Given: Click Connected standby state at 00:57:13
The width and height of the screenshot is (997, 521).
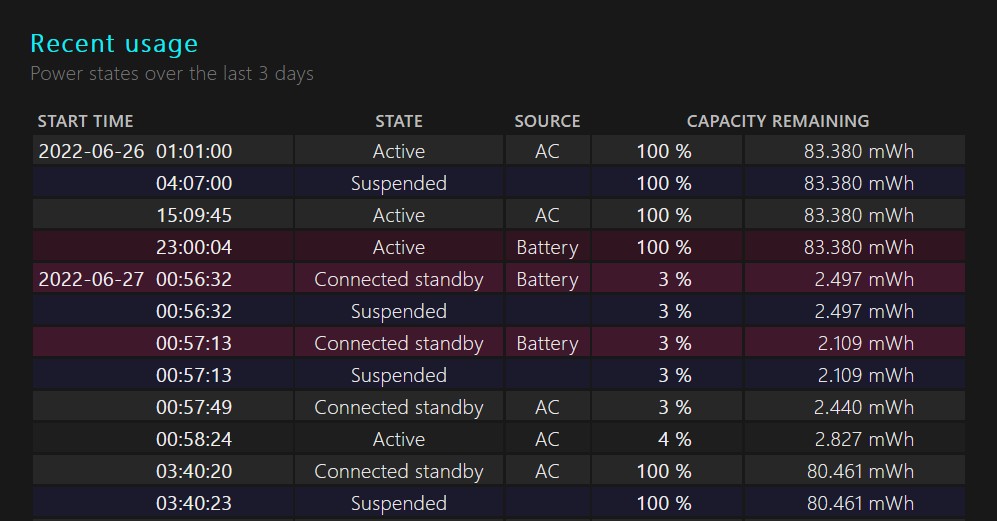Looking at the screenshot, I should click(x=399, y=343).
